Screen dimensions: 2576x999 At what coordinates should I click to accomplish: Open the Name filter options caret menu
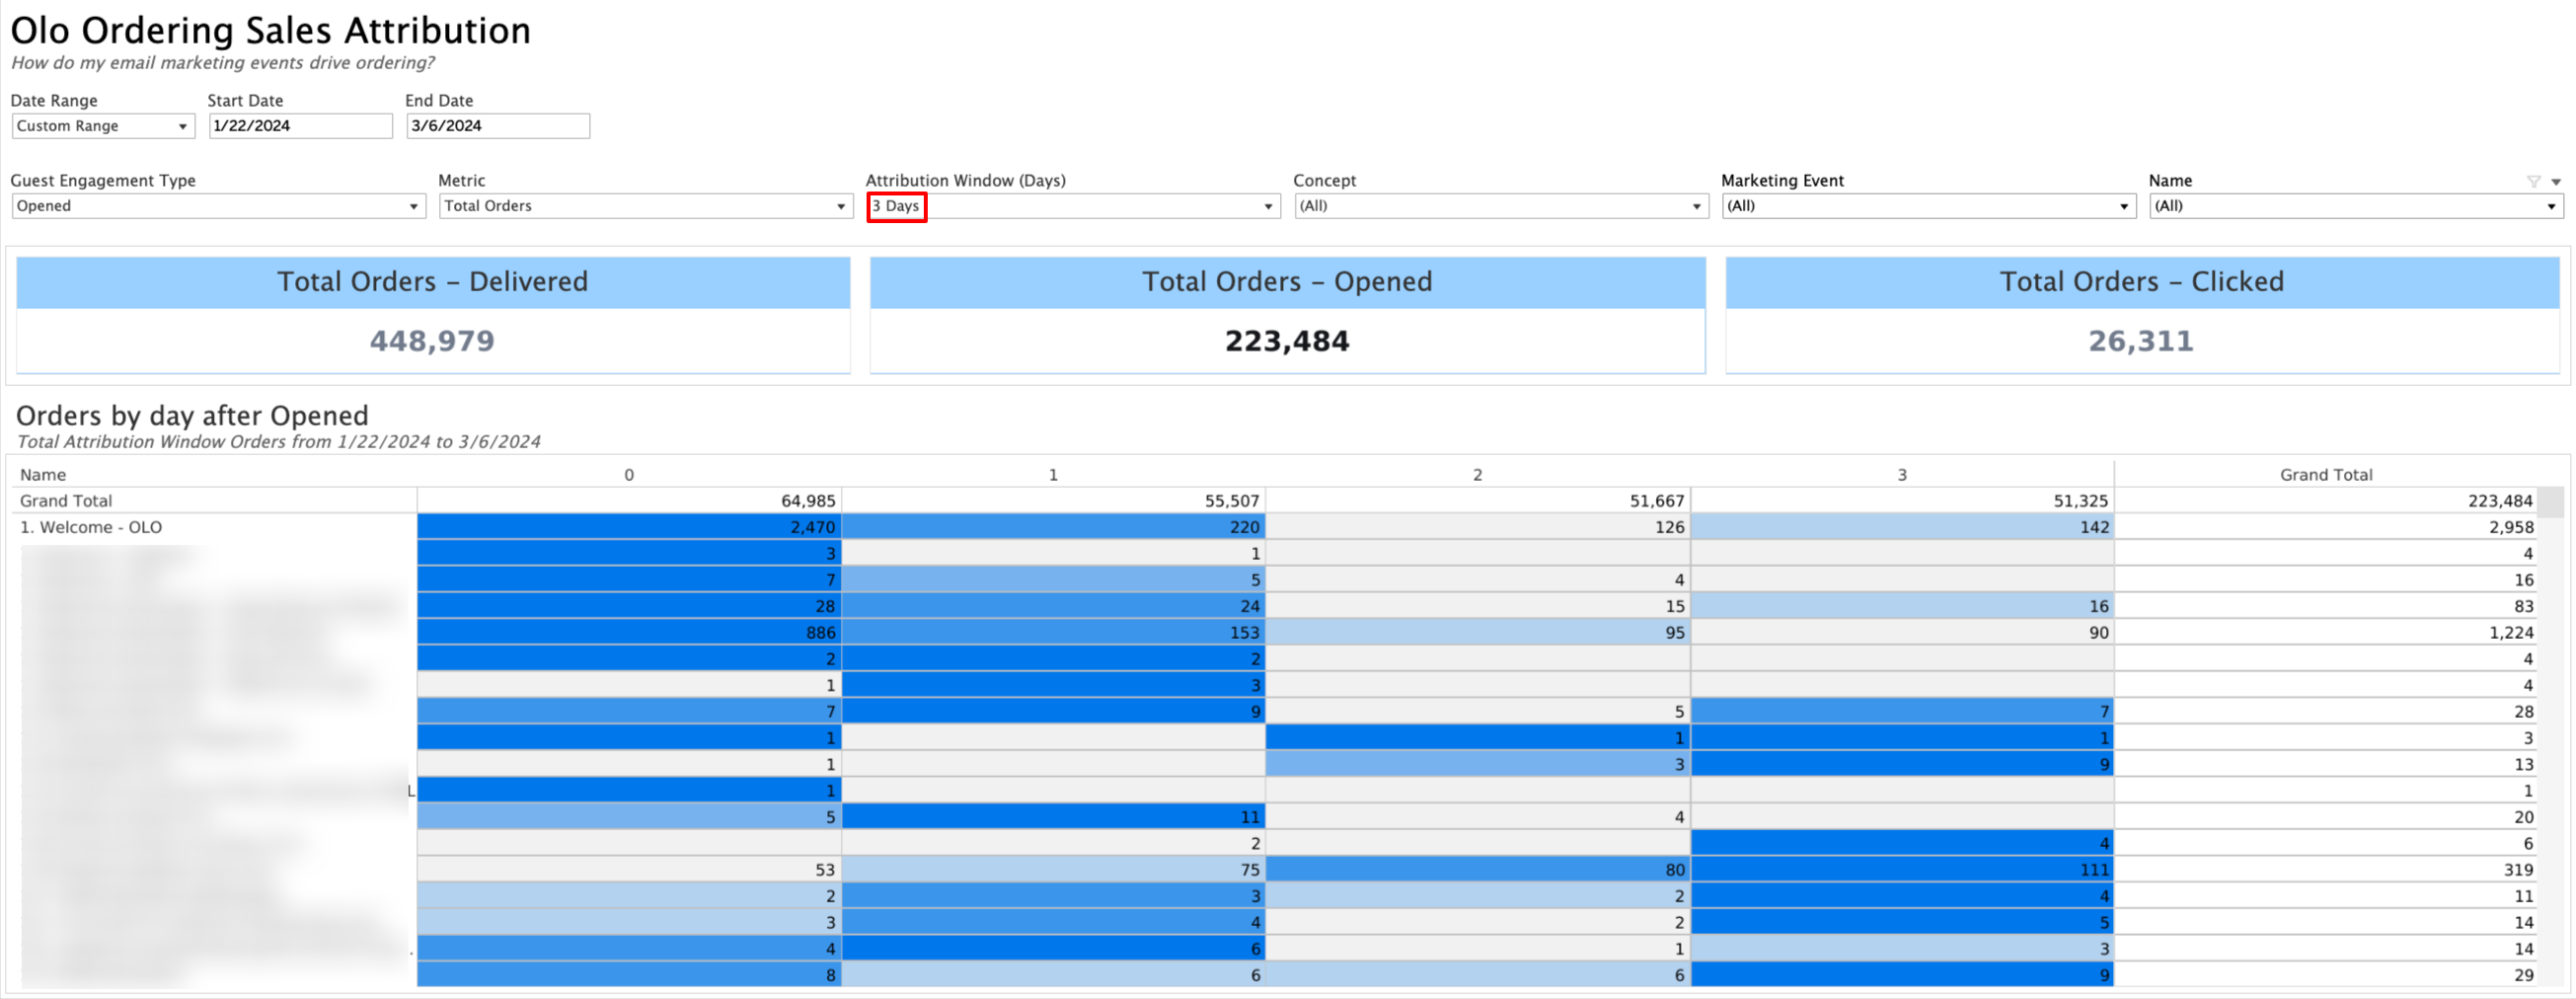point(2556,182)
